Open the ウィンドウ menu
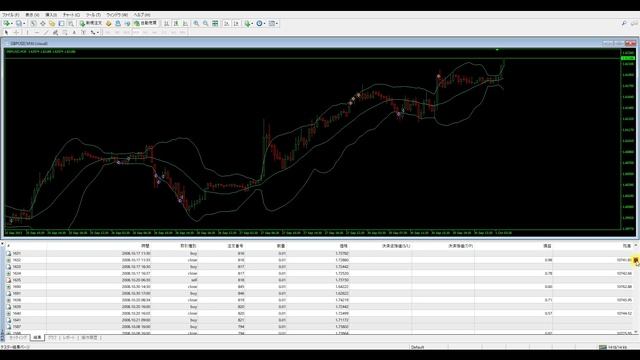 [x=117, y=15]
